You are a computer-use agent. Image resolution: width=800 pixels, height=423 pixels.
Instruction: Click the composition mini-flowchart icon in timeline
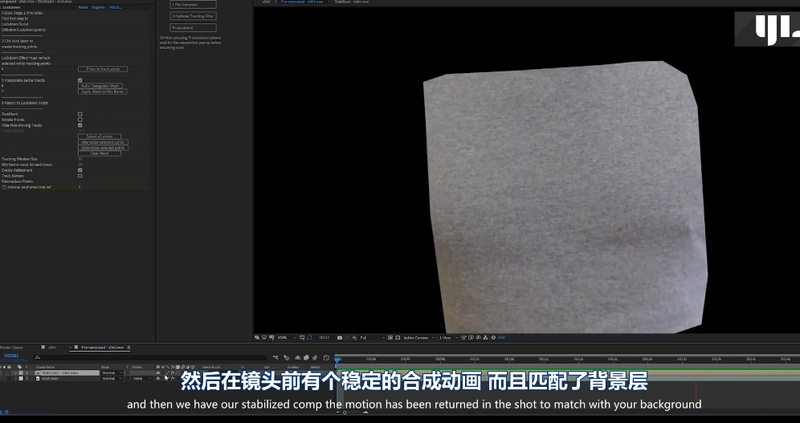point(276,358)
